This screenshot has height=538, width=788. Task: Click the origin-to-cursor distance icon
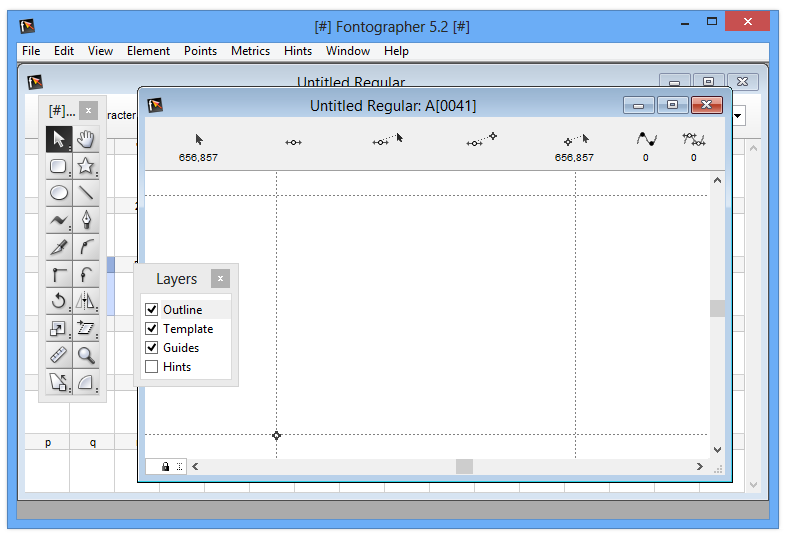[x=576, y=139]
